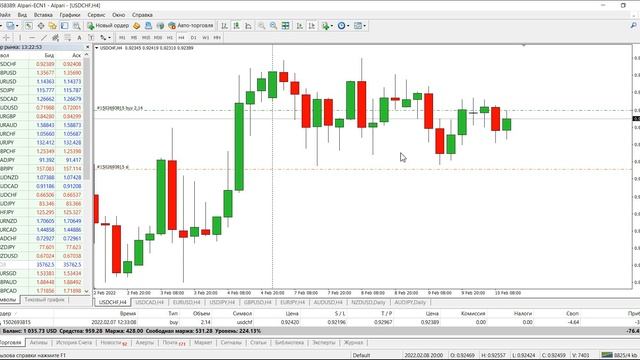This screenshot has height=360, width=640.
Task: Switch chart to line chart
Action: coord(248,26)
